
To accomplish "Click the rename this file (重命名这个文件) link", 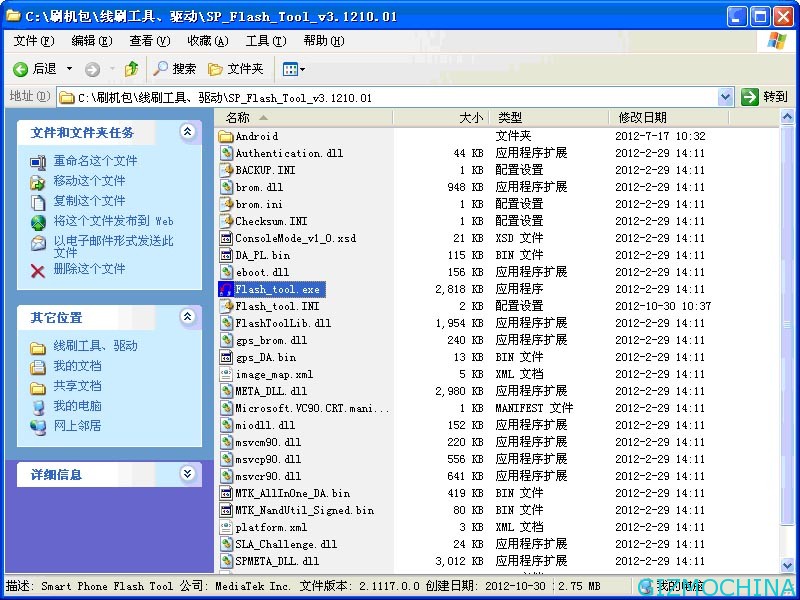I will tap(95, 161).
